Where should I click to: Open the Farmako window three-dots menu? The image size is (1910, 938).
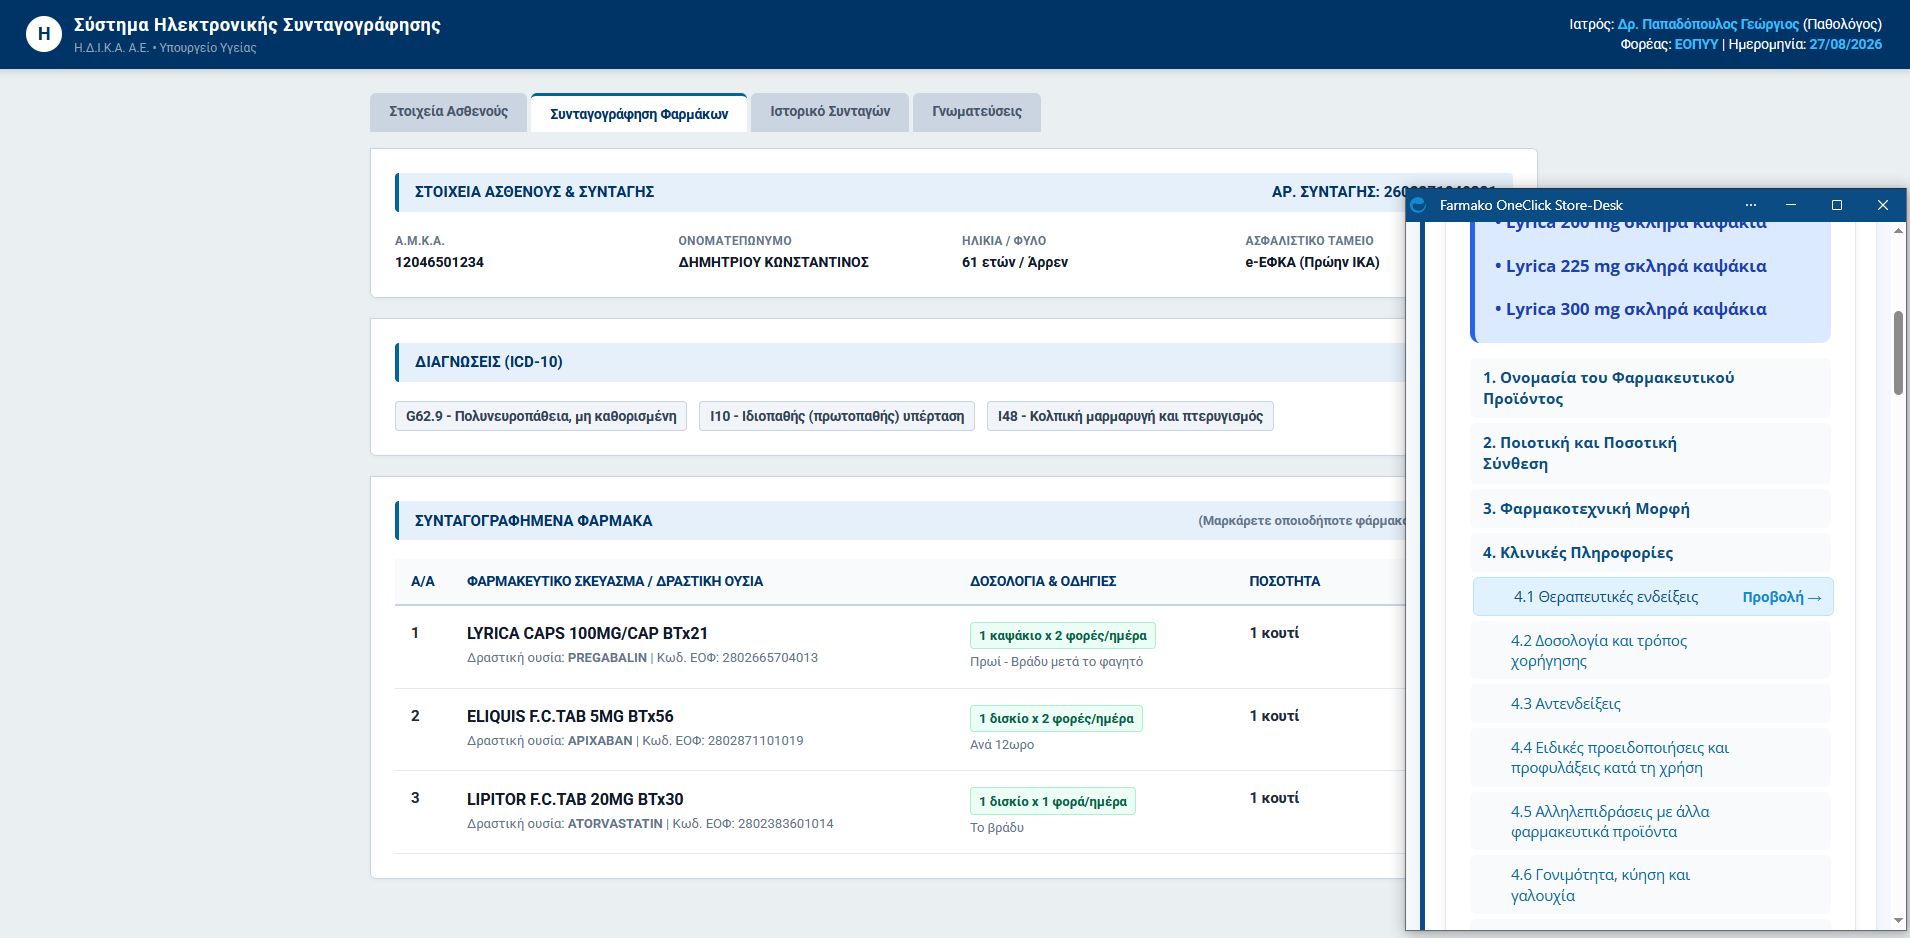coord(1751,205)
